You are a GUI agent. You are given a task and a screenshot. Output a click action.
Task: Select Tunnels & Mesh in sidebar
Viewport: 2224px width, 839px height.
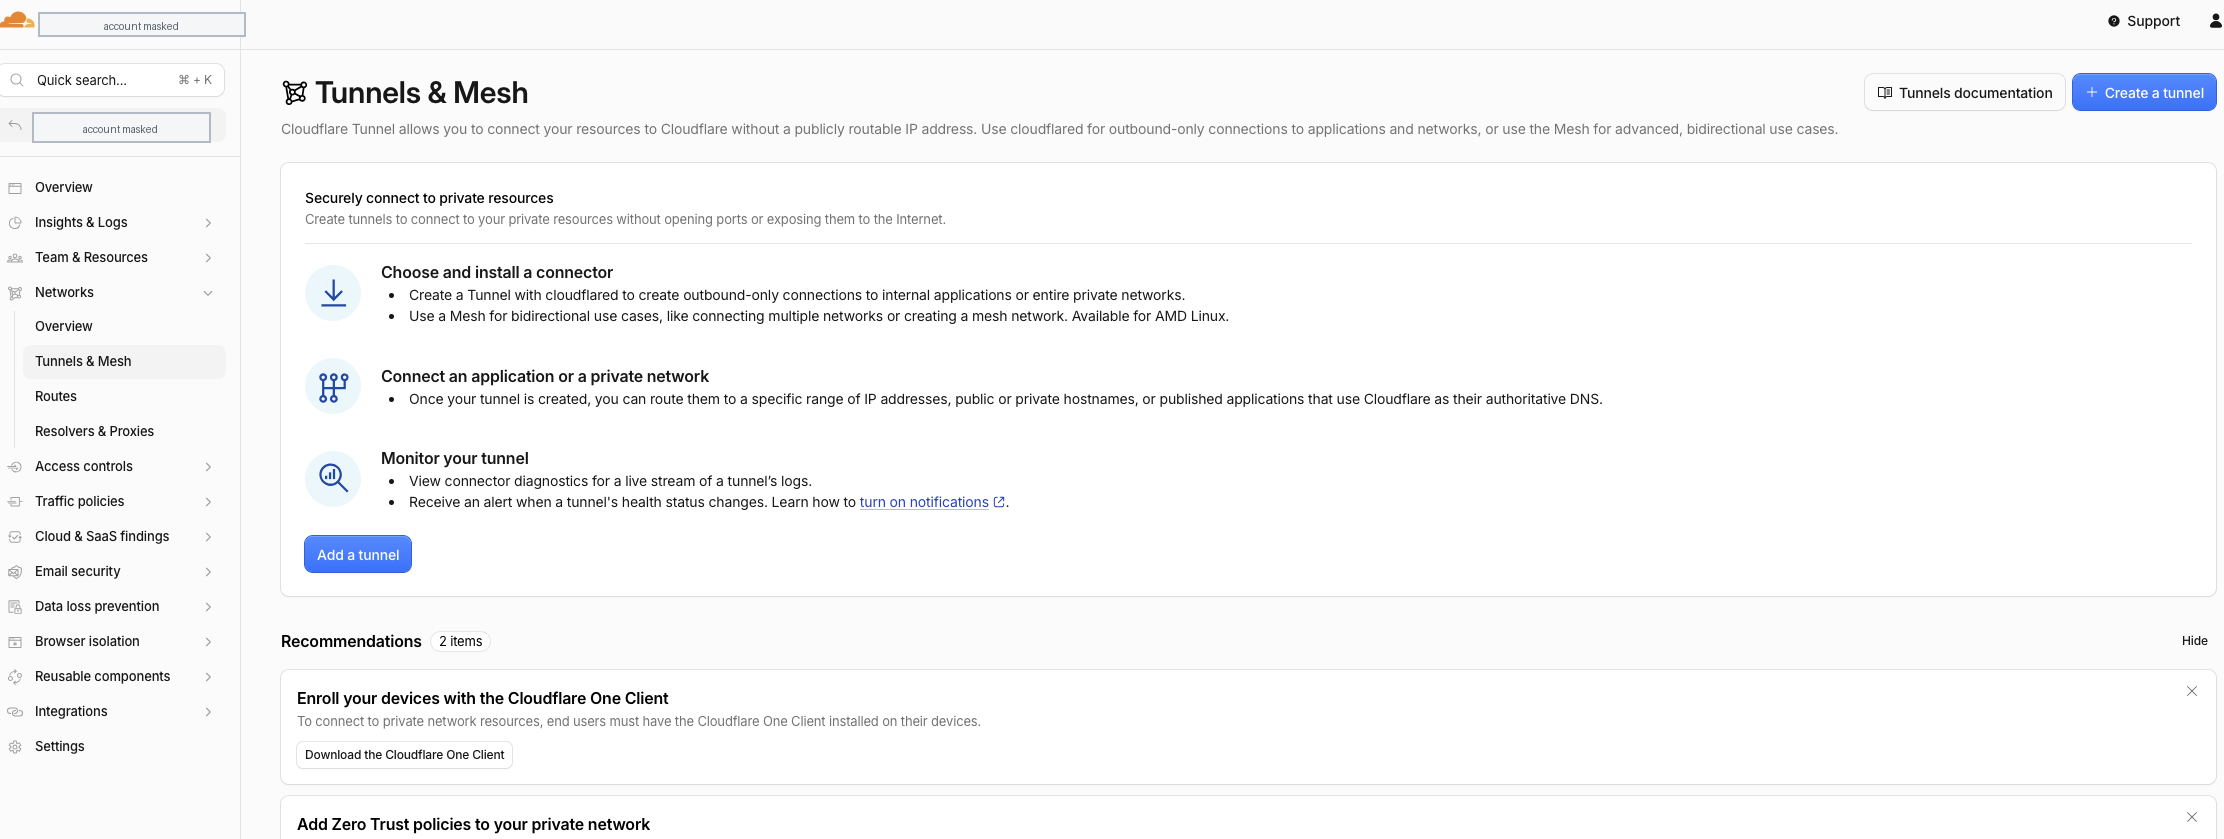(124, 362)
